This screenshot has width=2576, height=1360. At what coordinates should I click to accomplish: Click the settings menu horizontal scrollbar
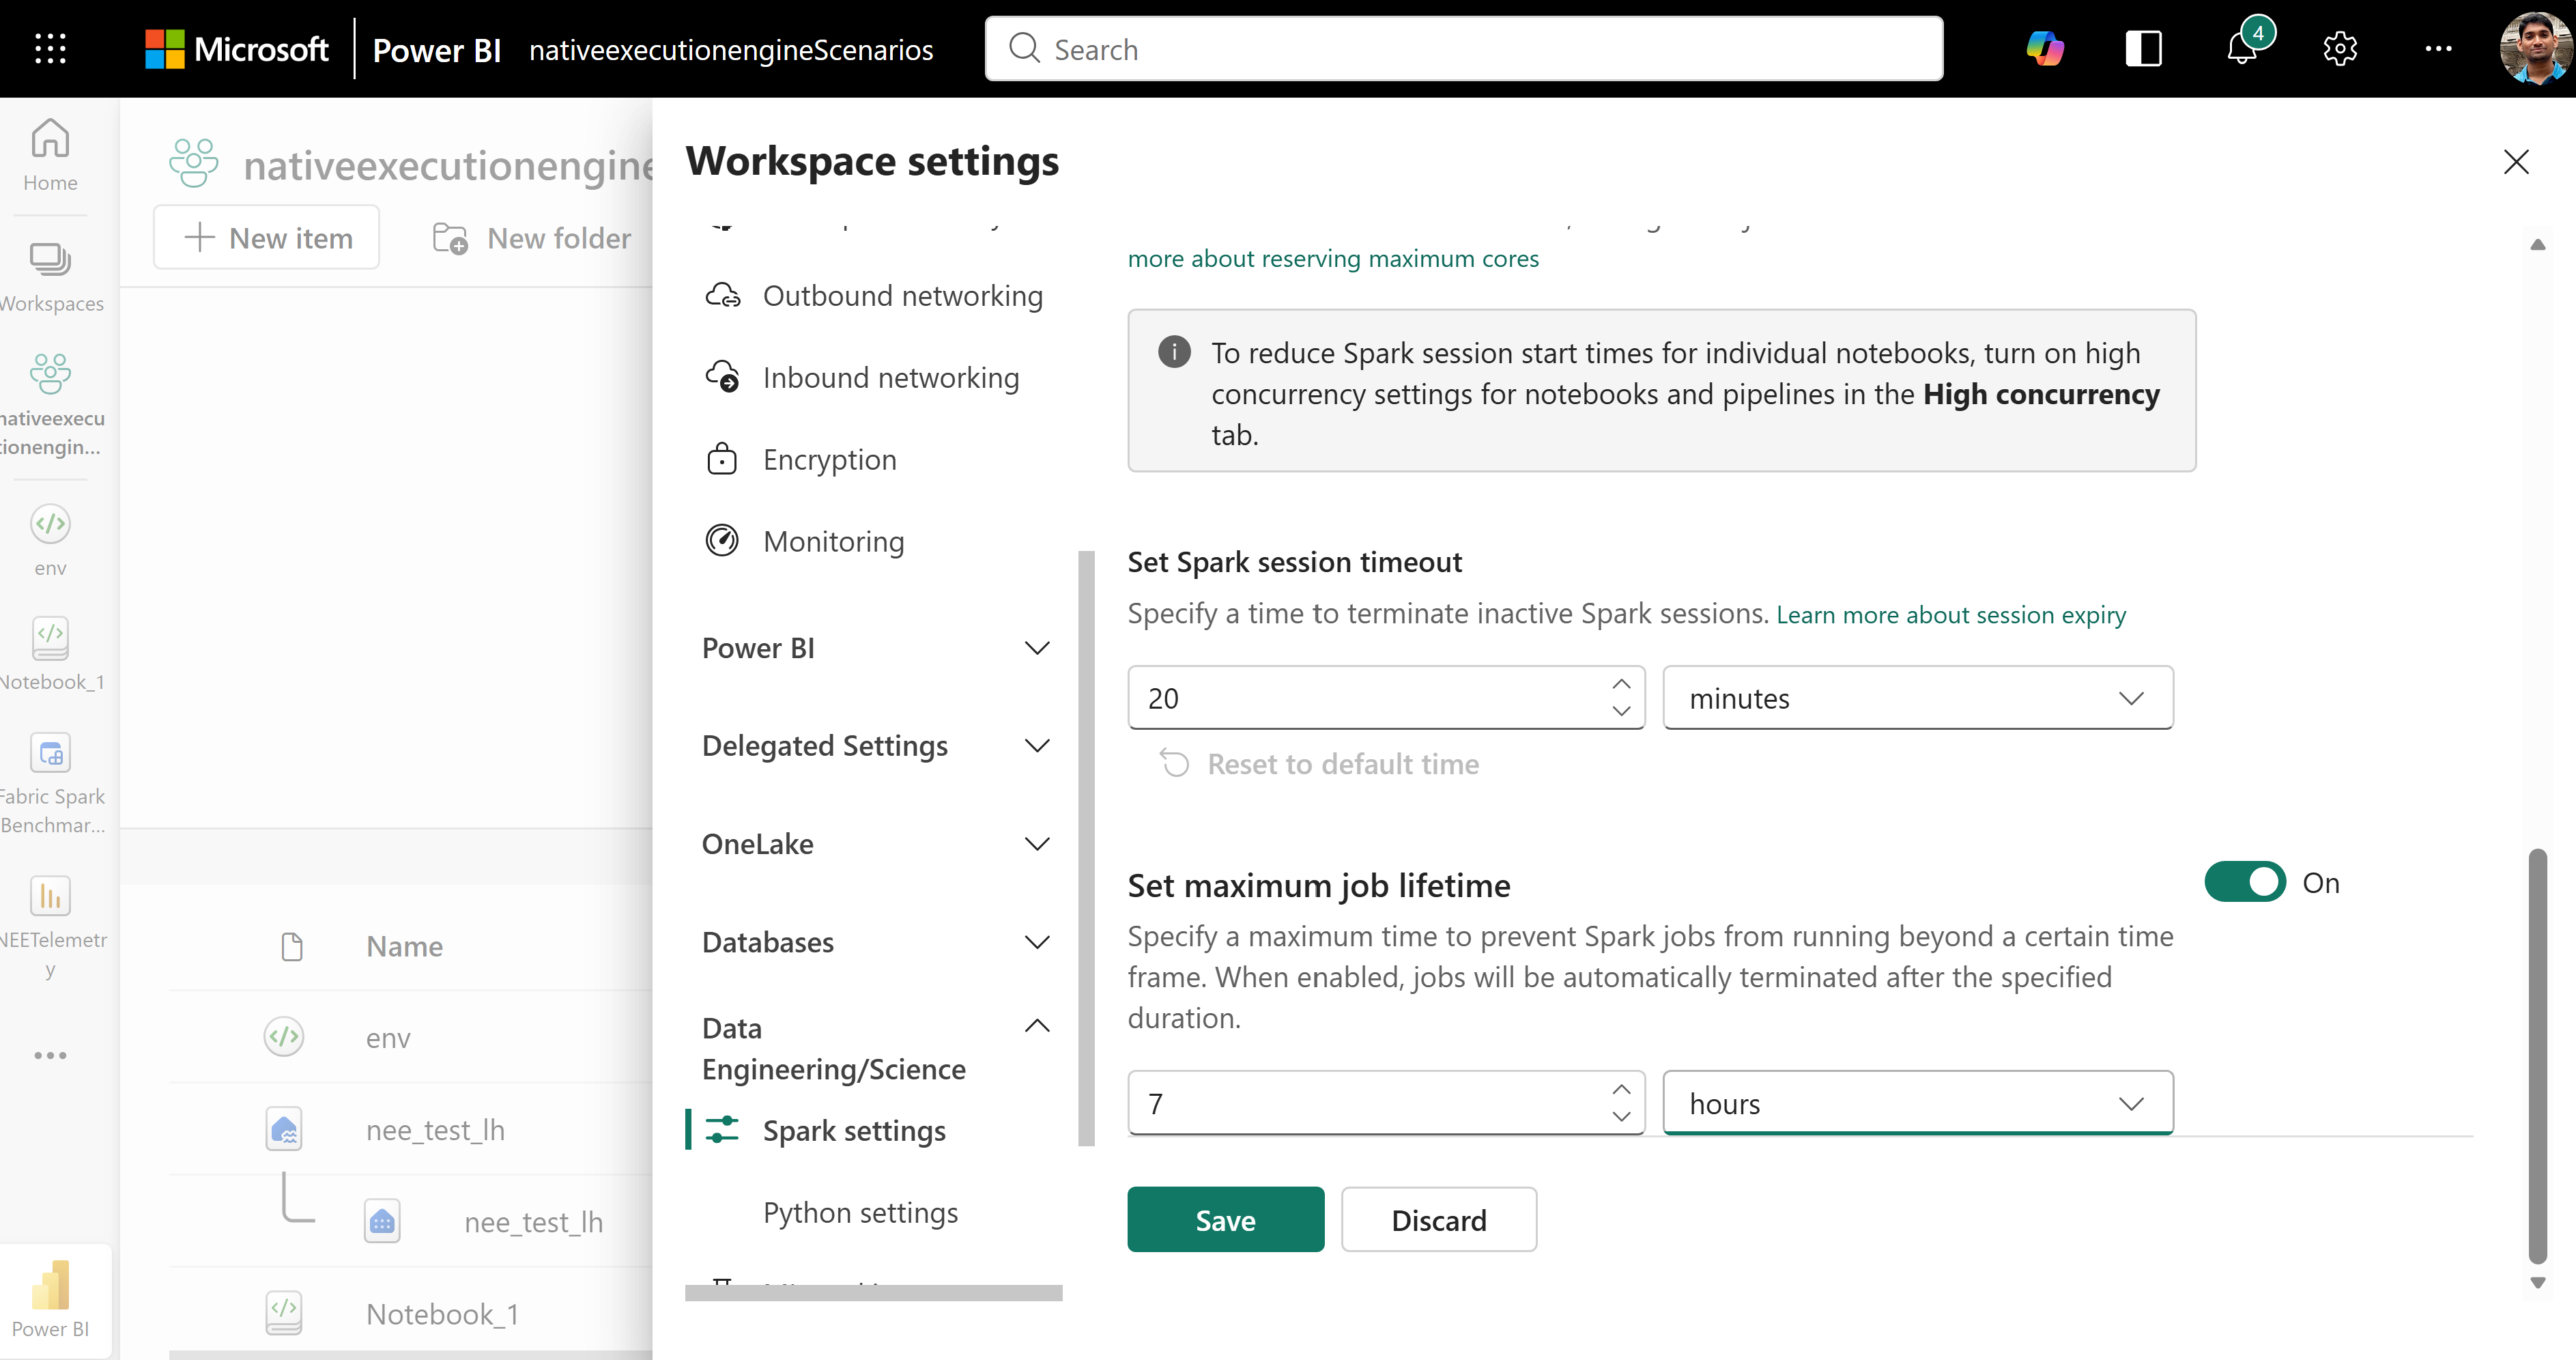point(873,1292)
